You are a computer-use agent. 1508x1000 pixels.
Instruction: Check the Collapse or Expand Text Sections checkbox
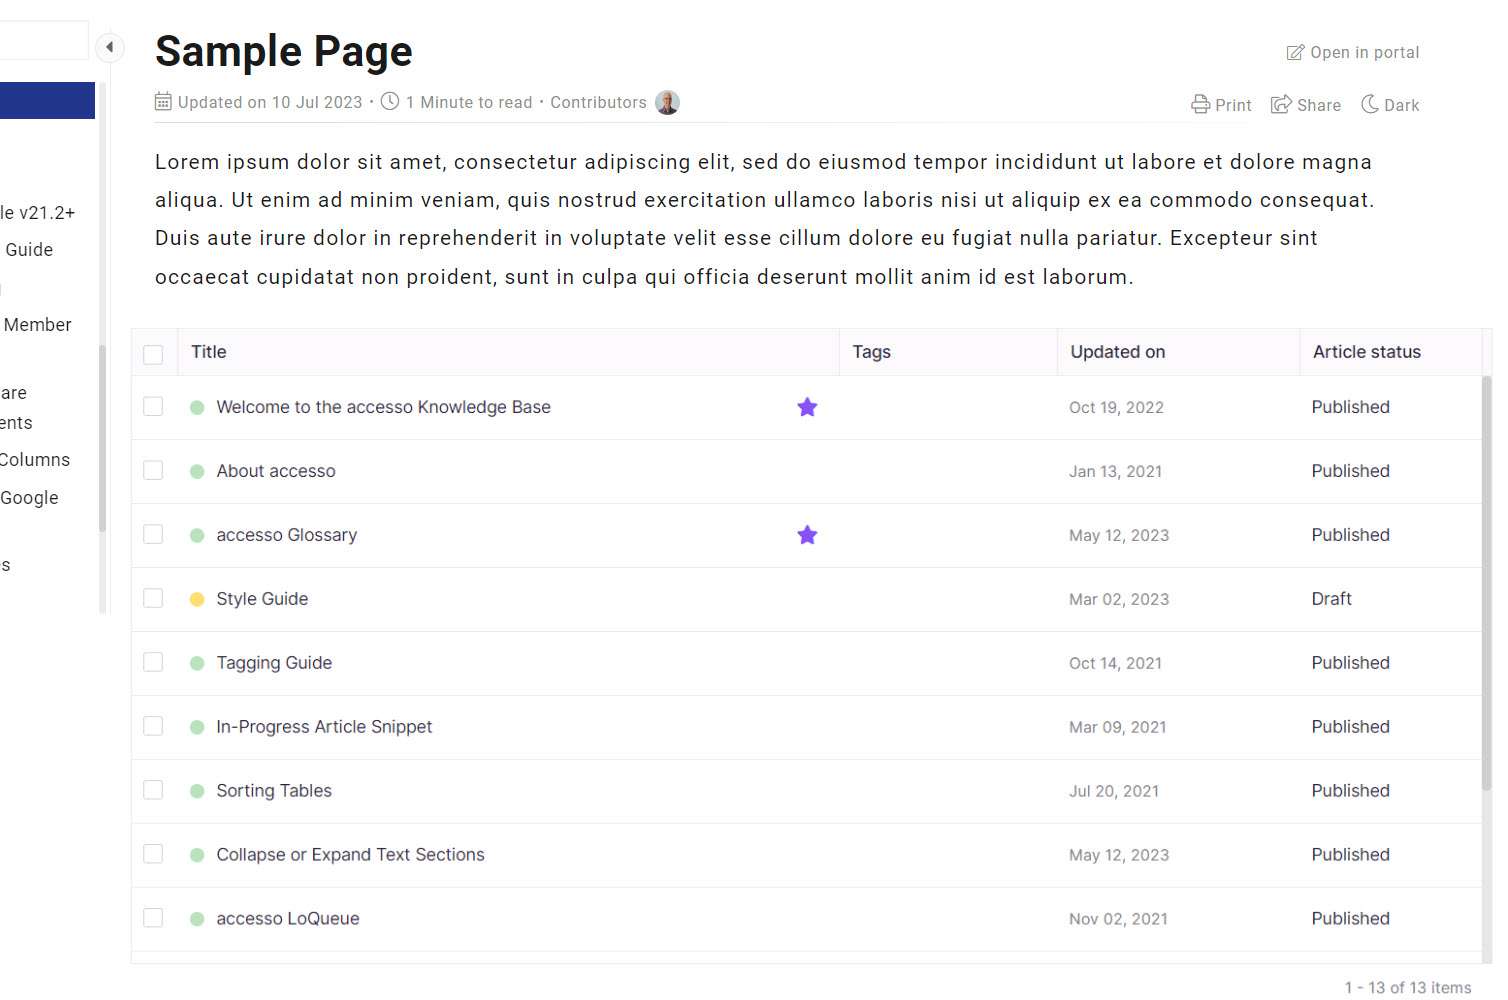click(153, 855)
